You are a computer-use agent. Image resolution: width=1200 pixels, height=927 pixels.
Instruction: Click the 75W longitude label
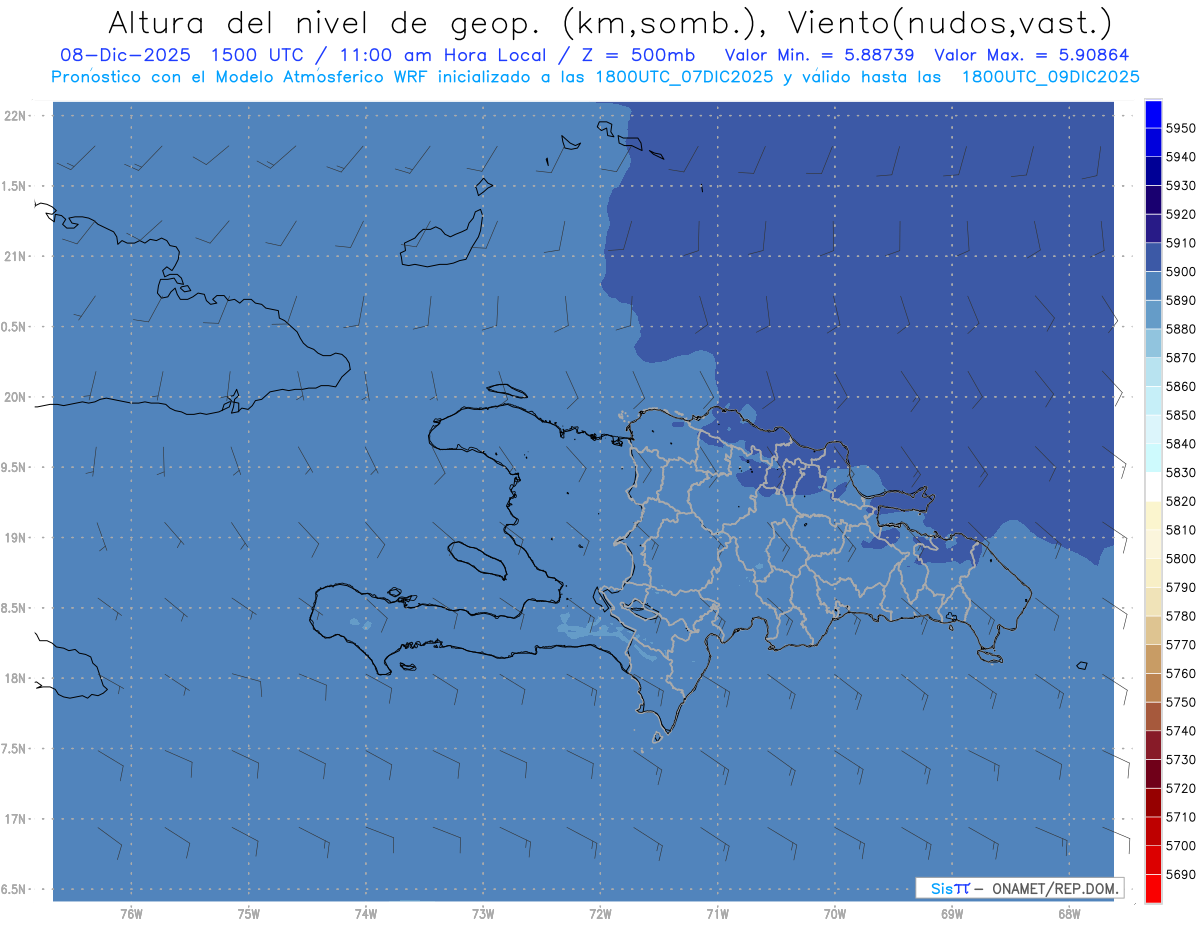[249, 914]
